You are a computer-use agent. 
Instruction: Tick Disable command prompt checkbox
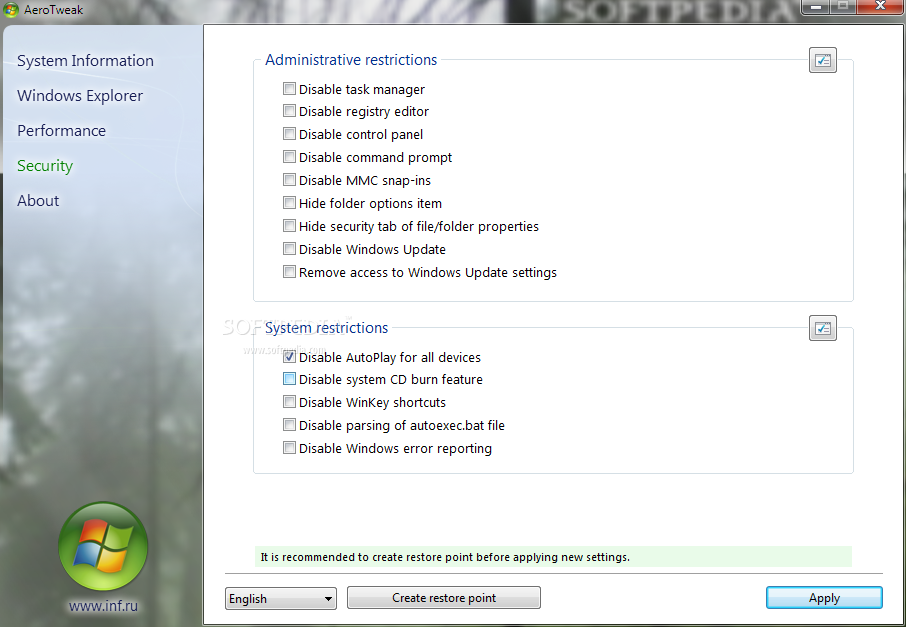[289, 157]
